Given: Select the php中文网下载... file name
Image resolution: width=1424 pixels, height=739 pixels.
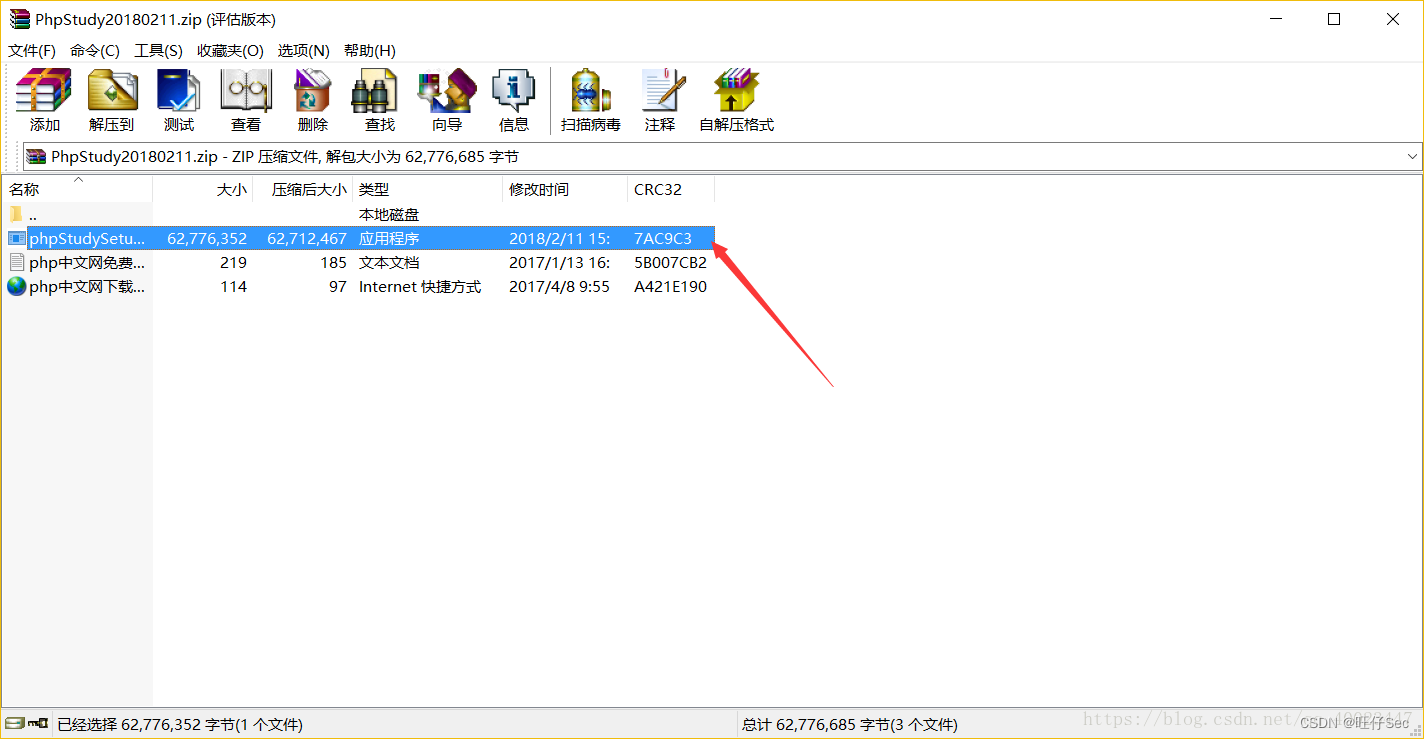Looking at the screenshot, I should pos(87,287).
